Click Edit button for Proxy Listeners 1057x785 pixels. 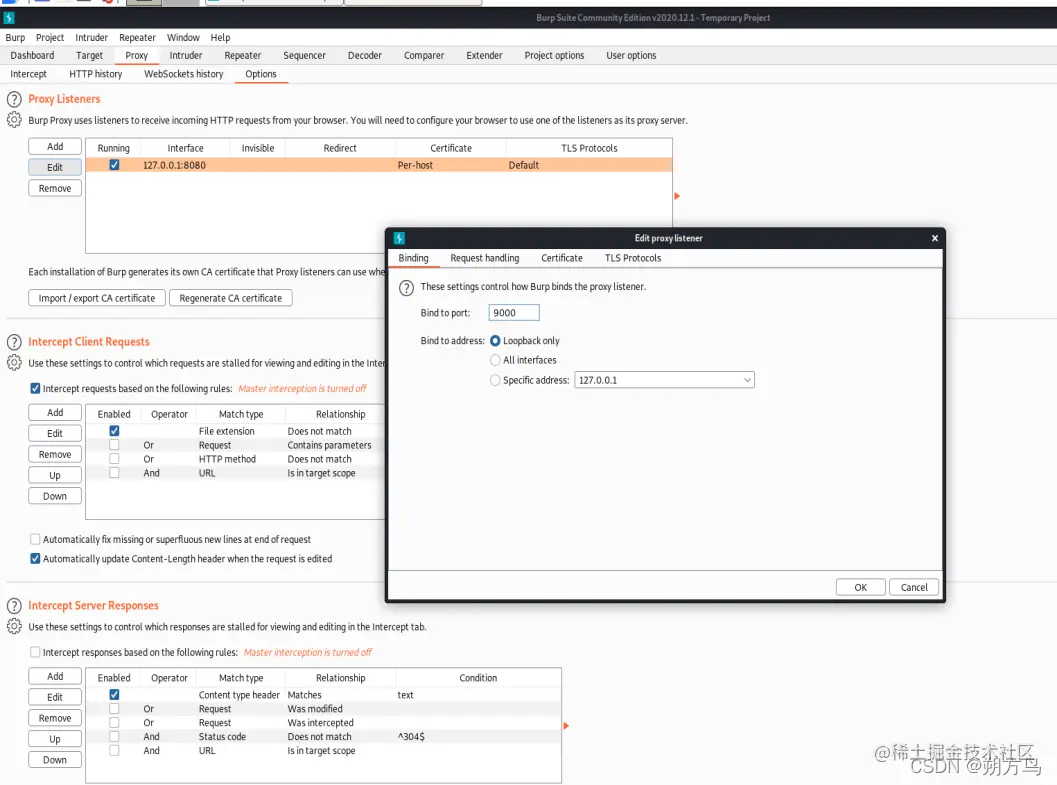[55, 167]
